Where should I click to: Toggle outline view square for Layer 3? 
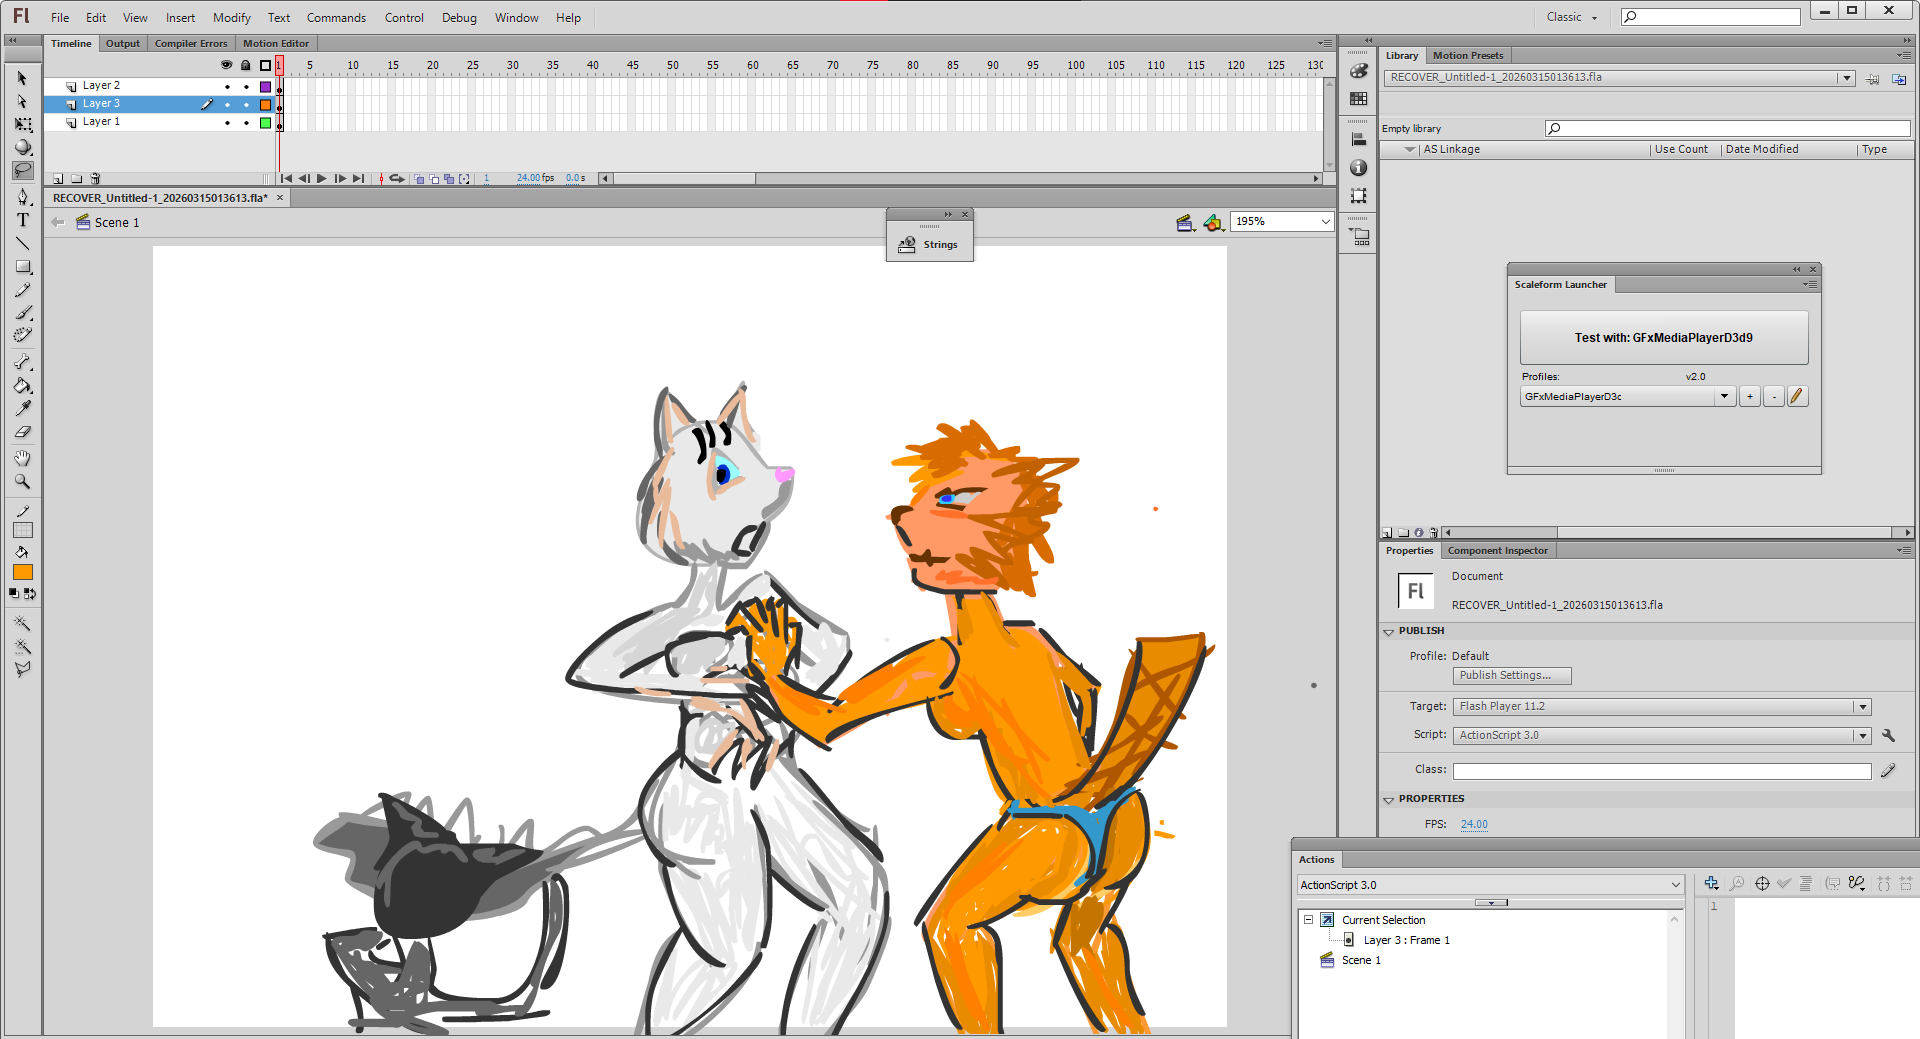click(265, 104)
